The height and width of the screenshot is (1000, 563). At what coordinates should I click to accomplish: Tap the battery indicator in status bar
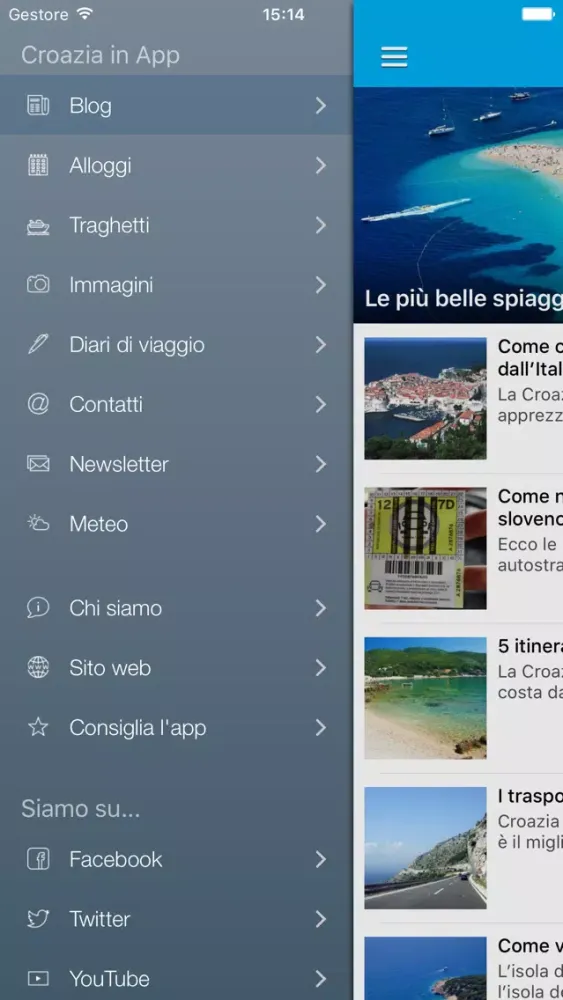click(539, 14)
